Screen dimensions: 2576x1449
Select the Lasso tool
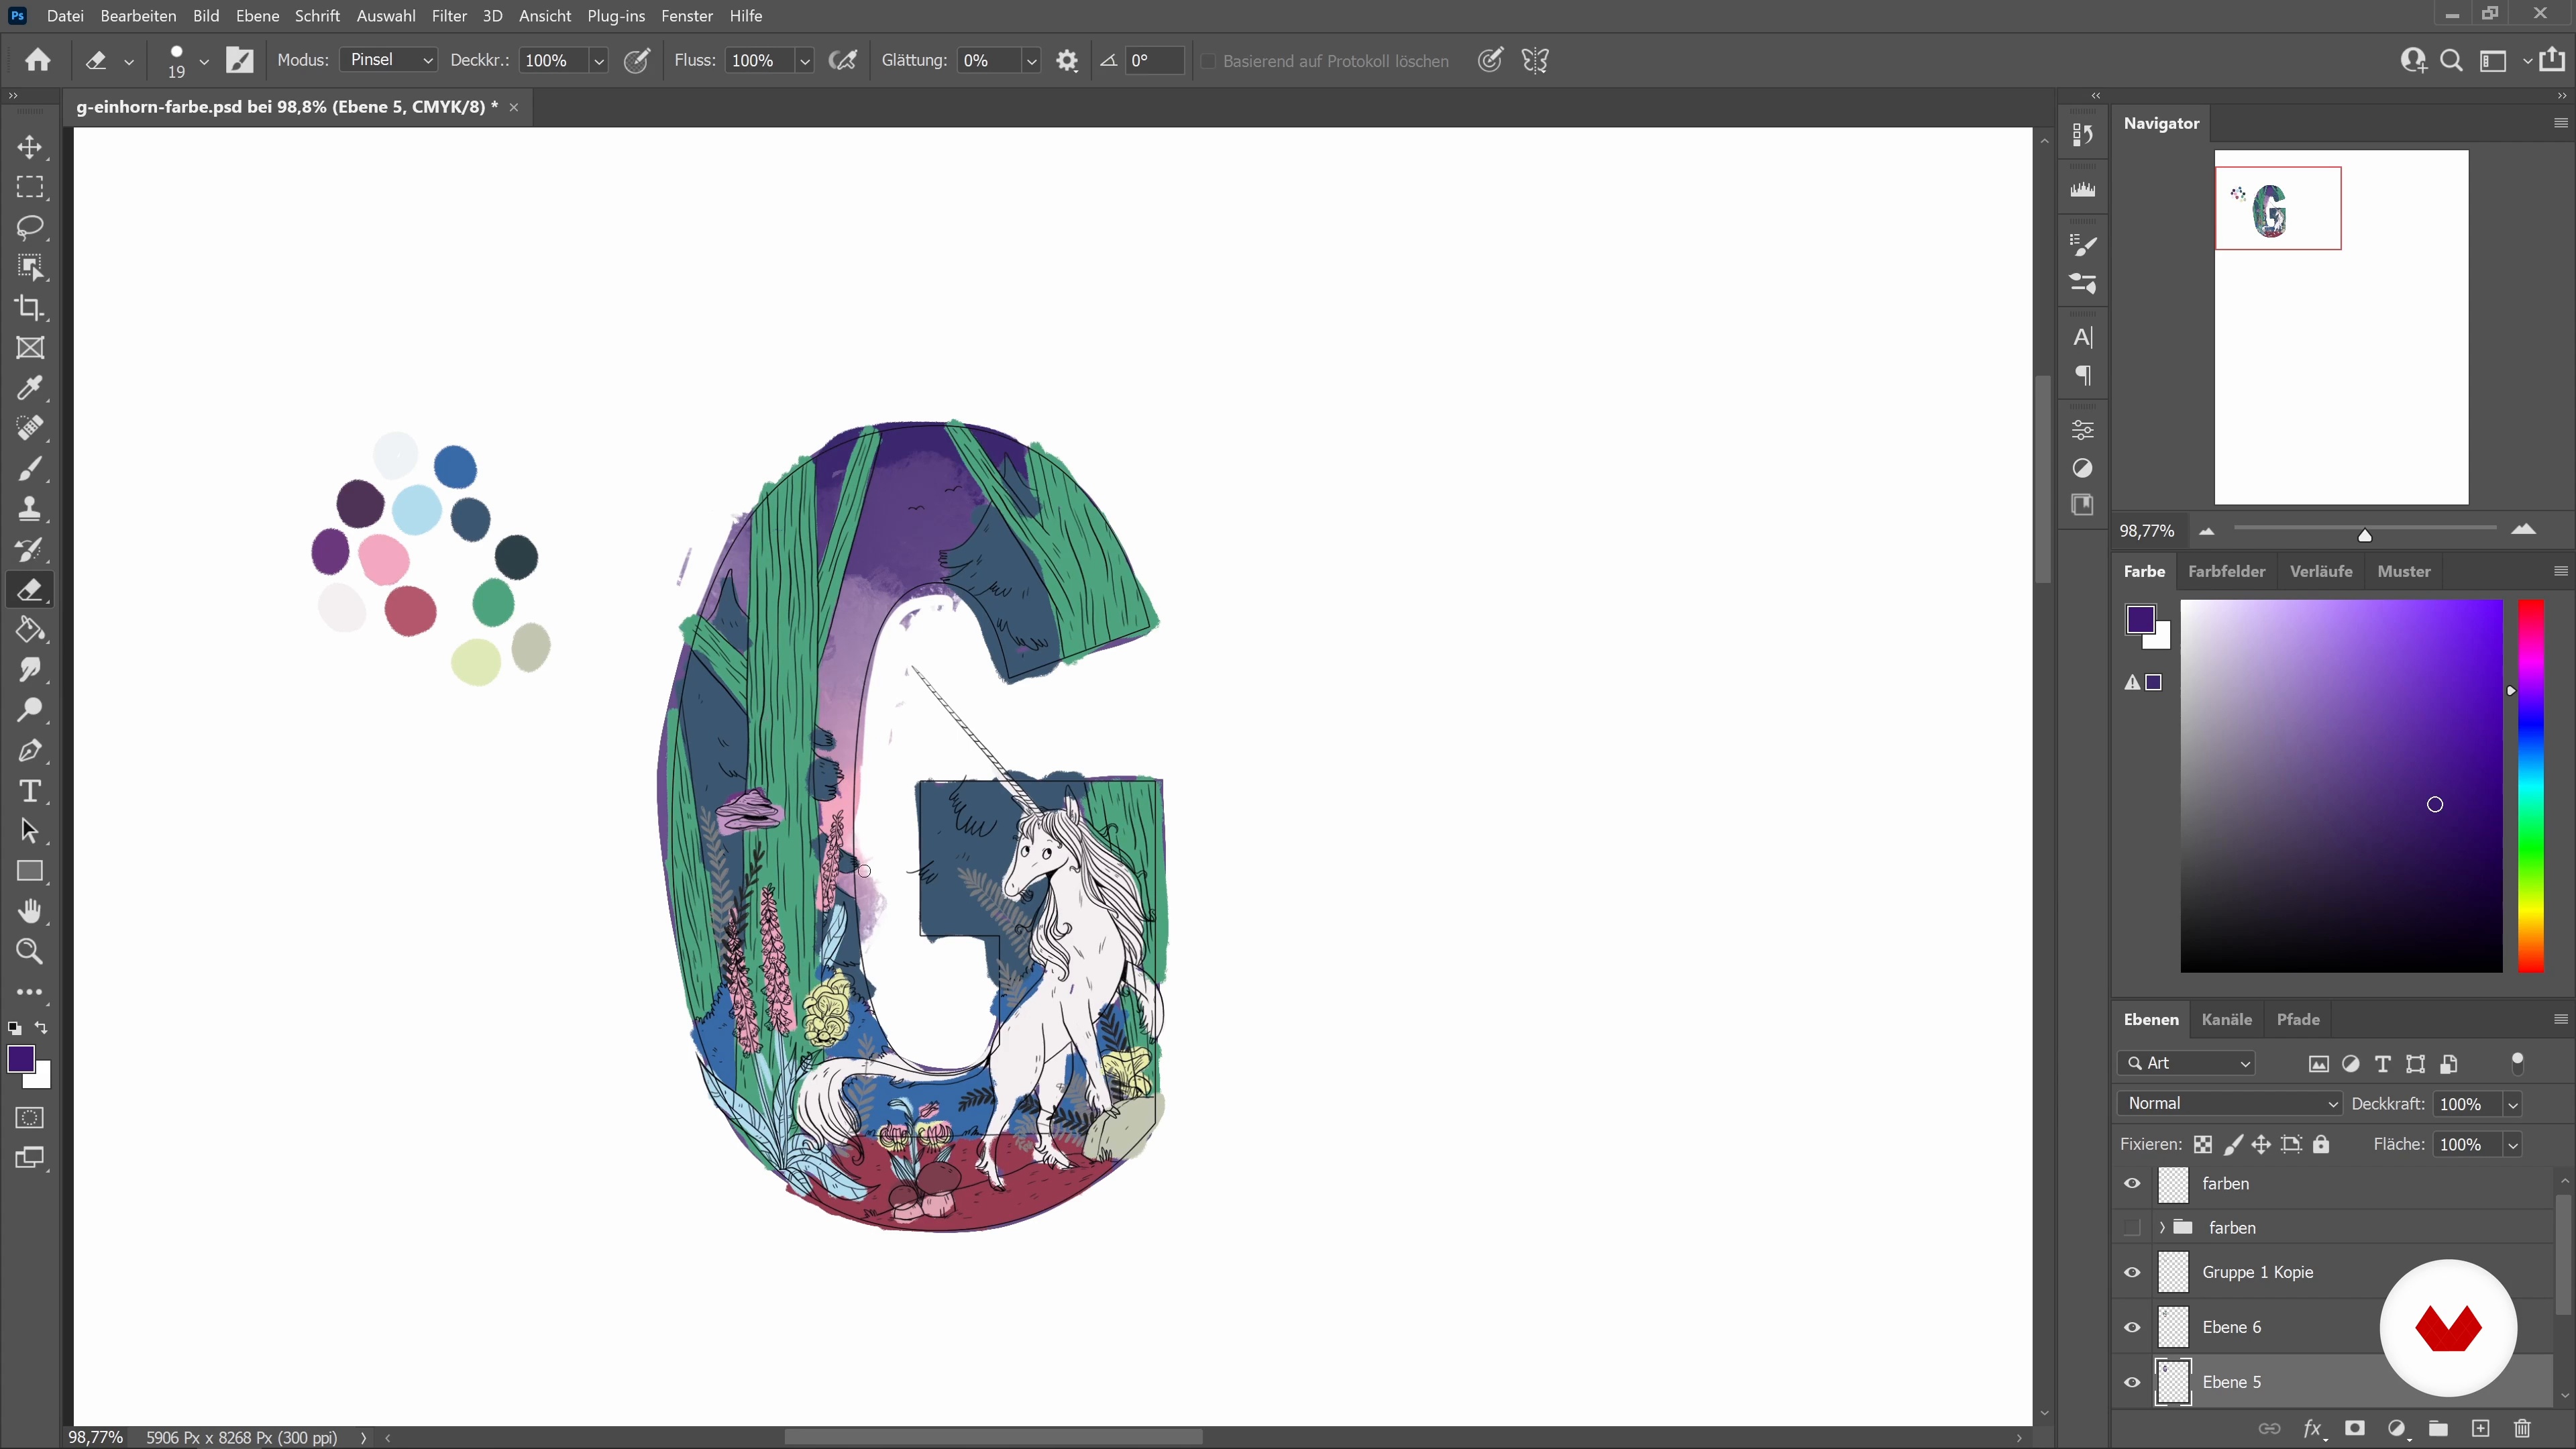30,227
